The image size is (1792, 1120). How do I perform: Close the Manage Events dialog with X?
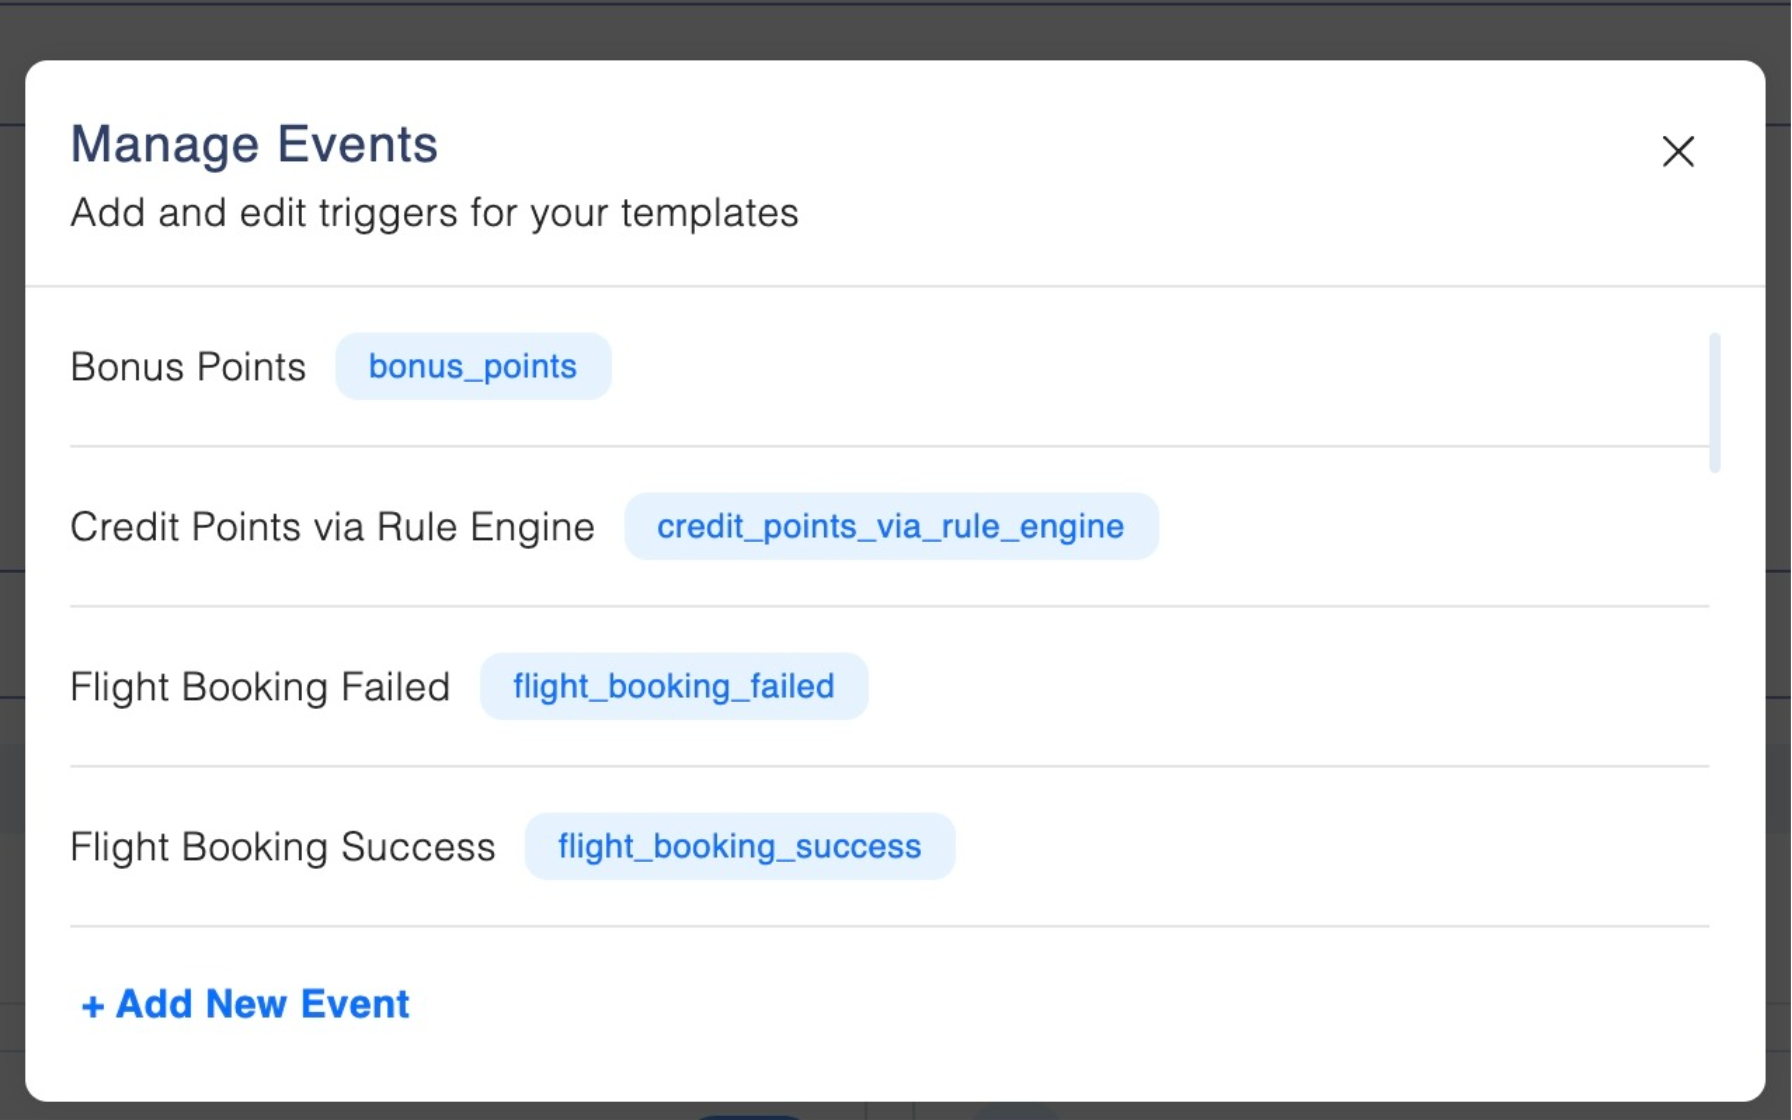[1678, 152]
